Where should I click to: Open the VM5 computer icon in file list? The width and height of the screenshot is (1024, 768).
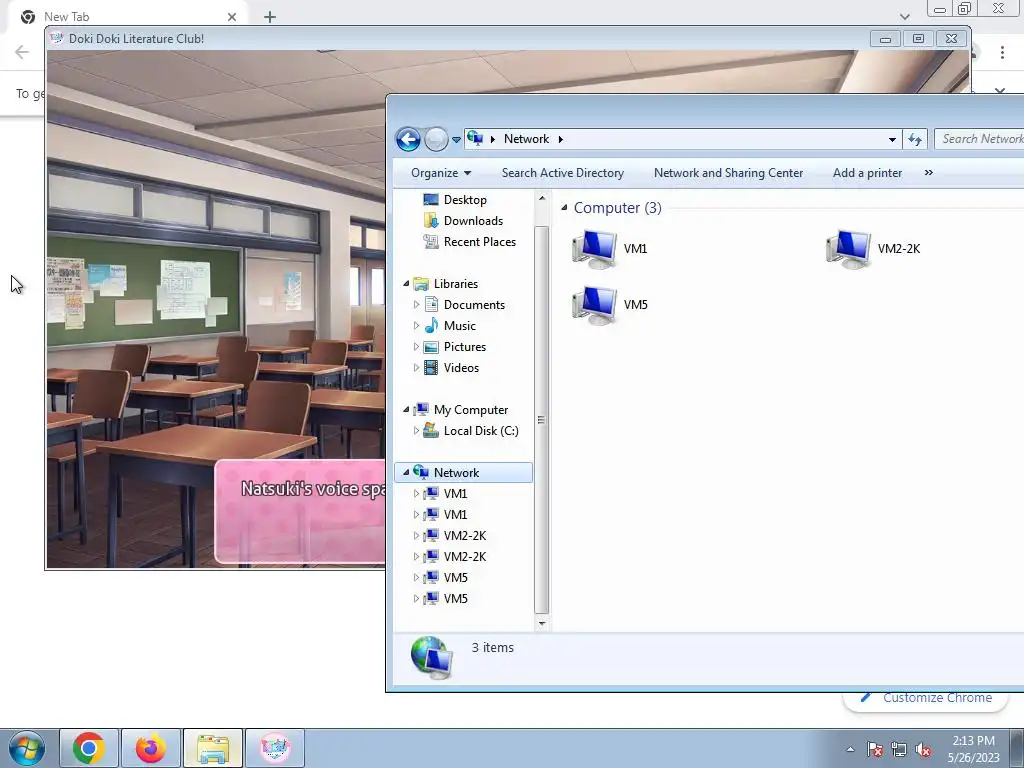coord(609,305)
